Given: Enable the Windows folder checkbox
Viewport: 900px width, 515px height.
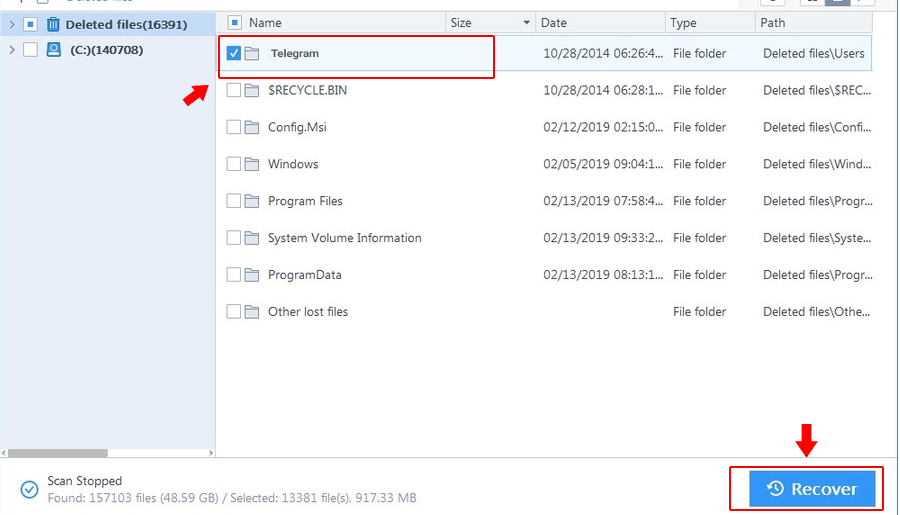Looking at the screenshot, I should tap(234, 164).
